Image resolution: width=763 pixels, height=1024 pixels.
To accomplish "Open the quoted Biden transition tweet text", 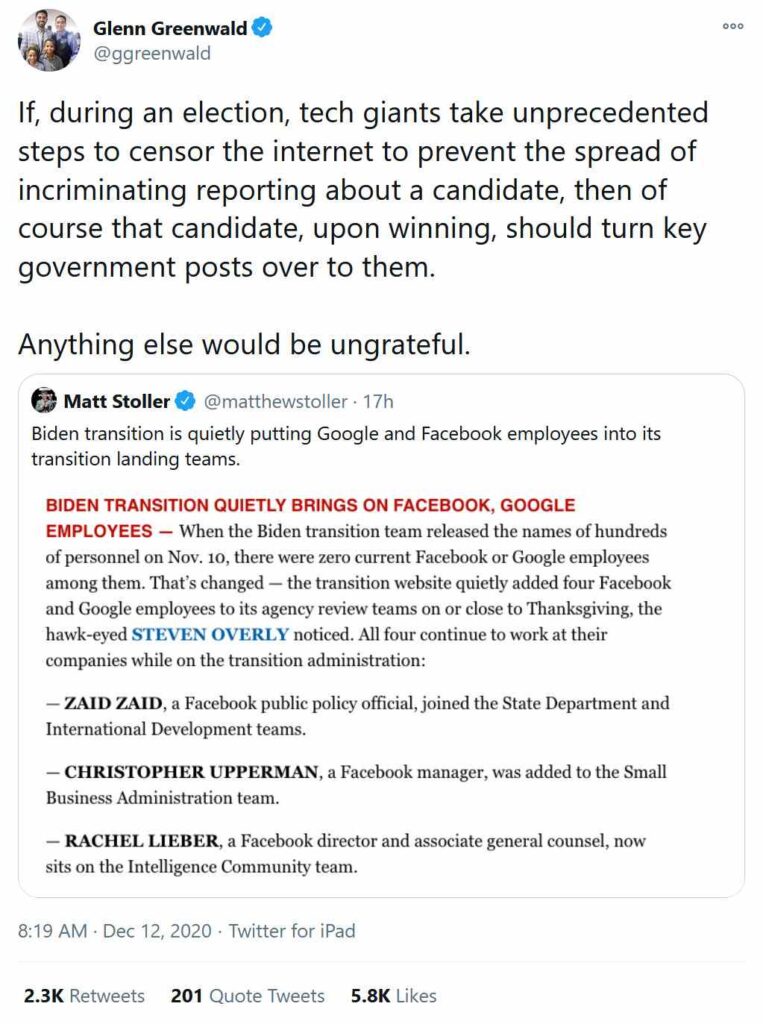I will [346, 445].
